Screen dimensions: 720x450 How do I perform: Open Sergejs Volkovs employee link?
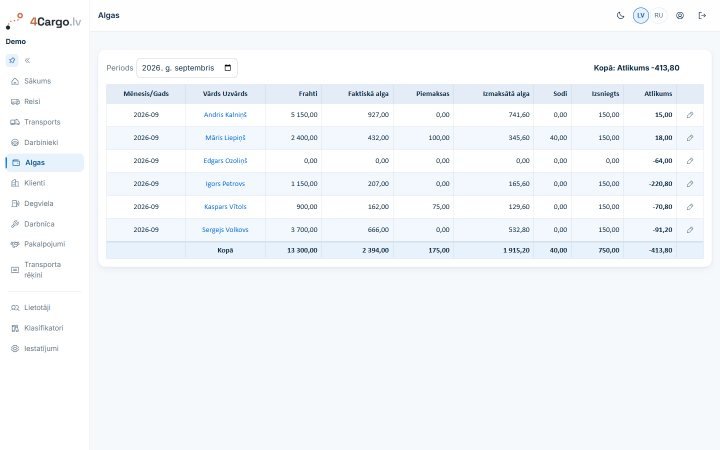click(x=225, y=230)
